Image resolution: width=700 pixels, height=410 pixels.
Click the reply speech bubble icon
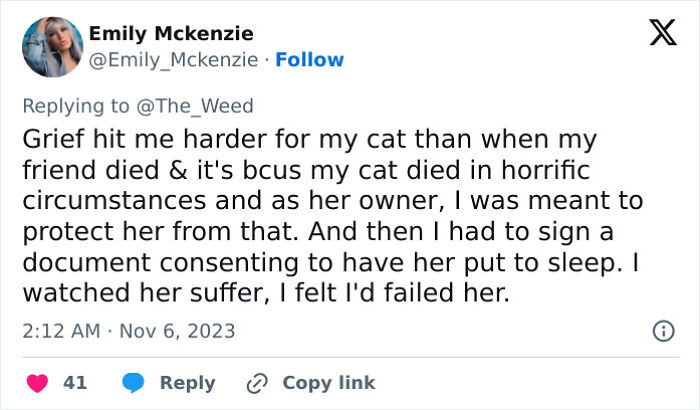tap(134, 383)
